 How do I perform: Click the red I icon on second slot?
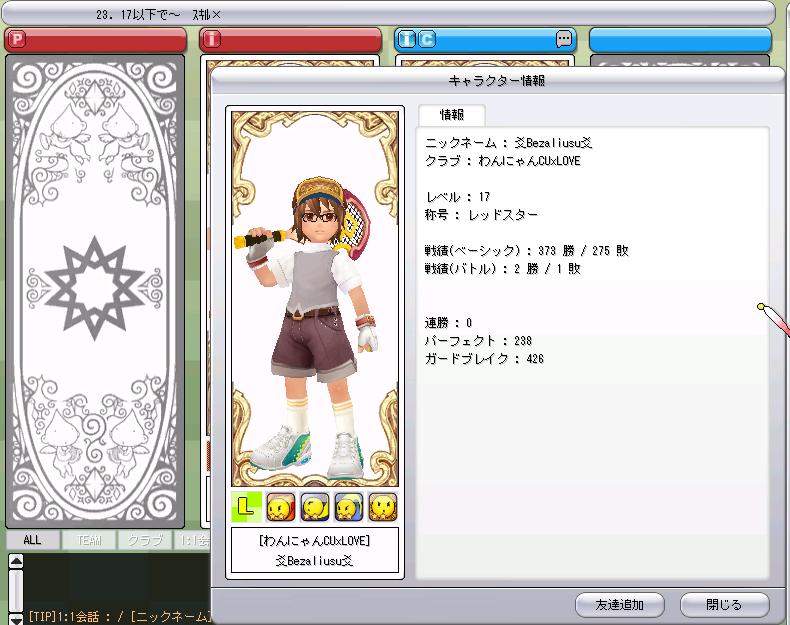click(x=212, y=40)
